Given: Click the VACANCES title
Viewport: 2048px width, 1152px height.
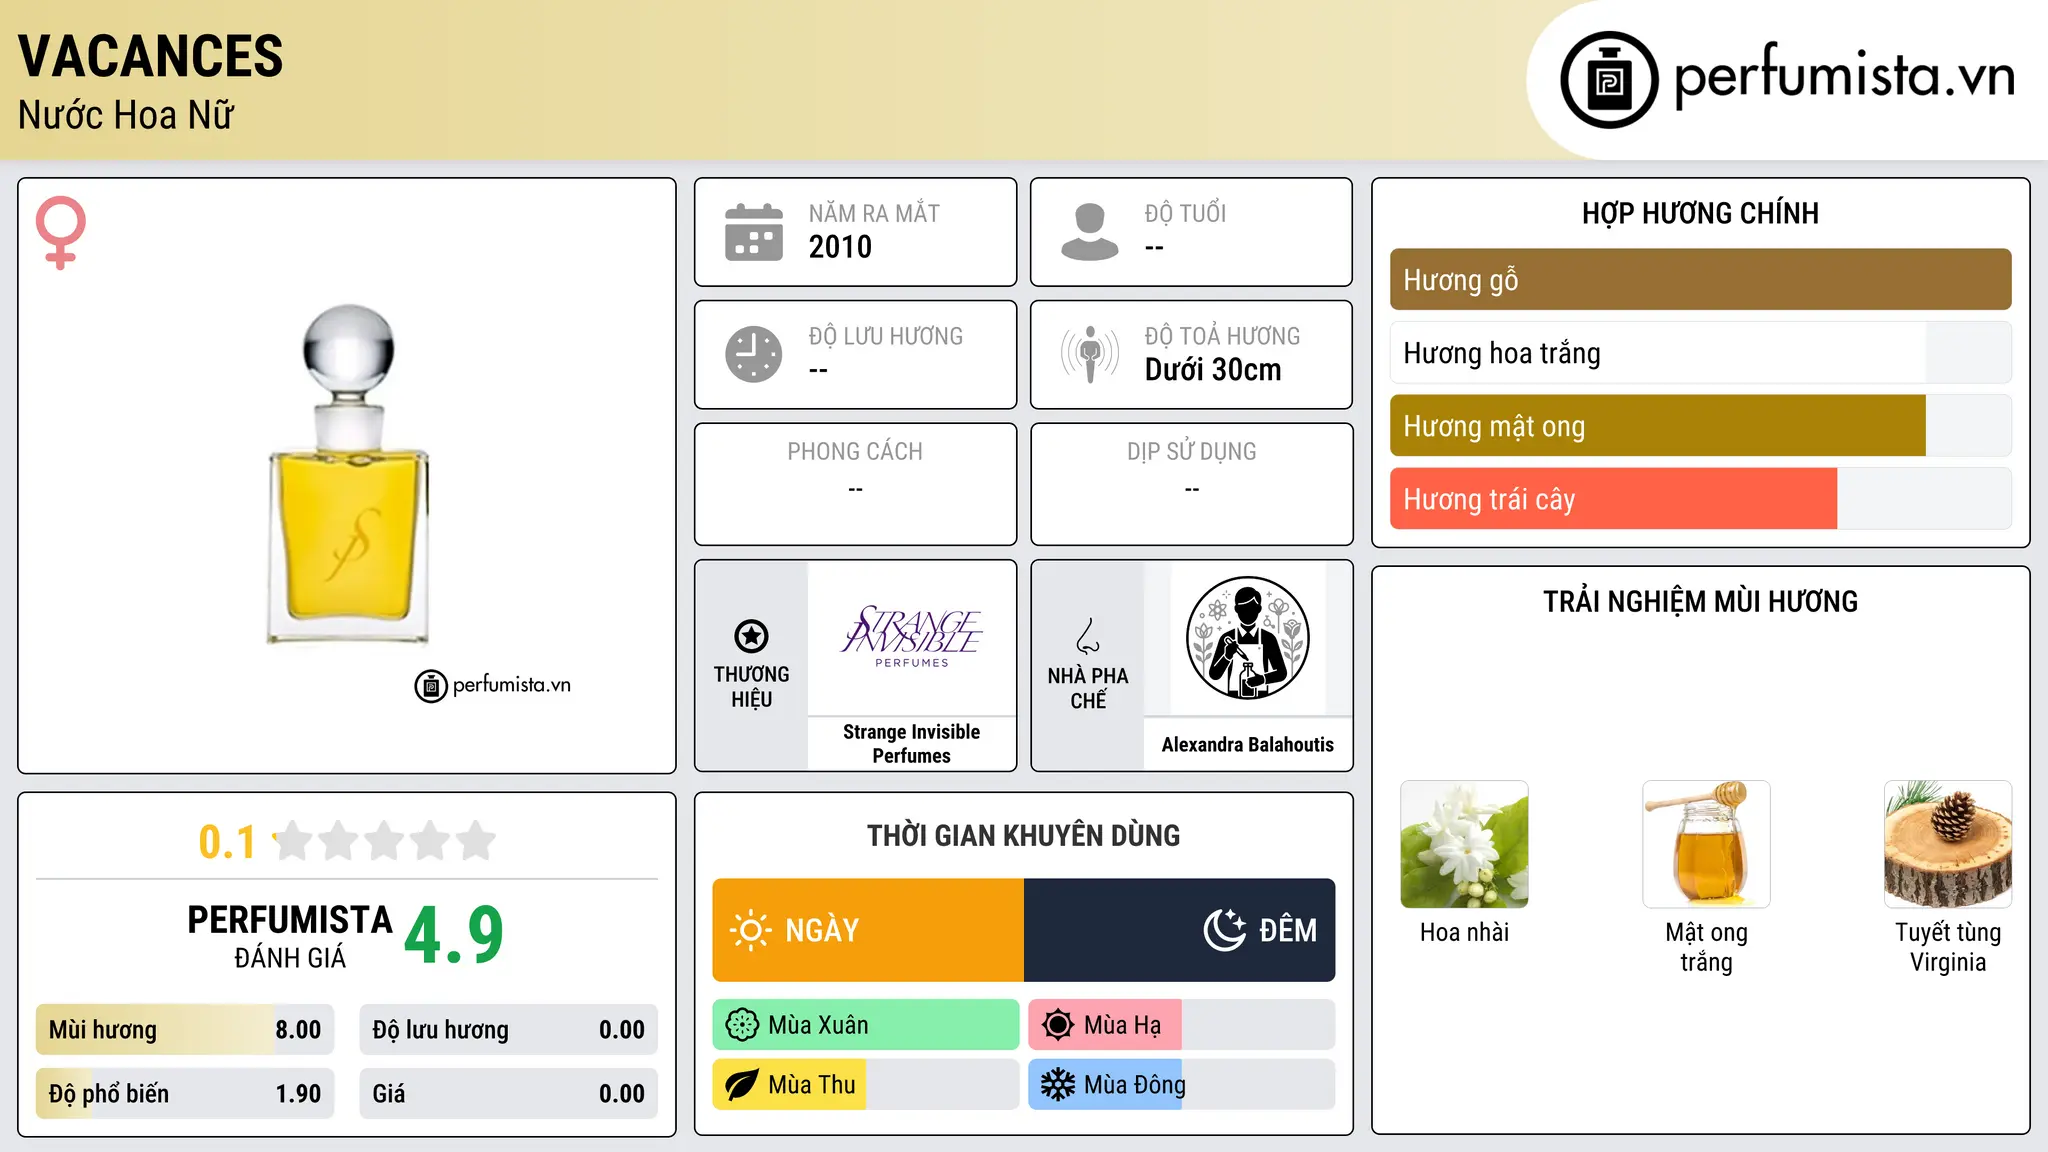Looking at the screenshot, I should pyautogui.click(x=151, y=56).
